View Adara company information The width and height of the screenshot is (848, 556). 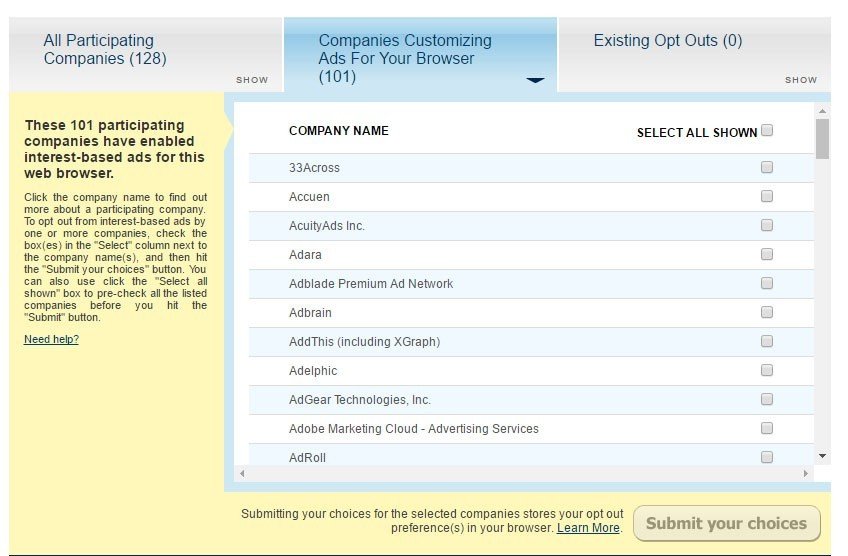tap(305, 255)
